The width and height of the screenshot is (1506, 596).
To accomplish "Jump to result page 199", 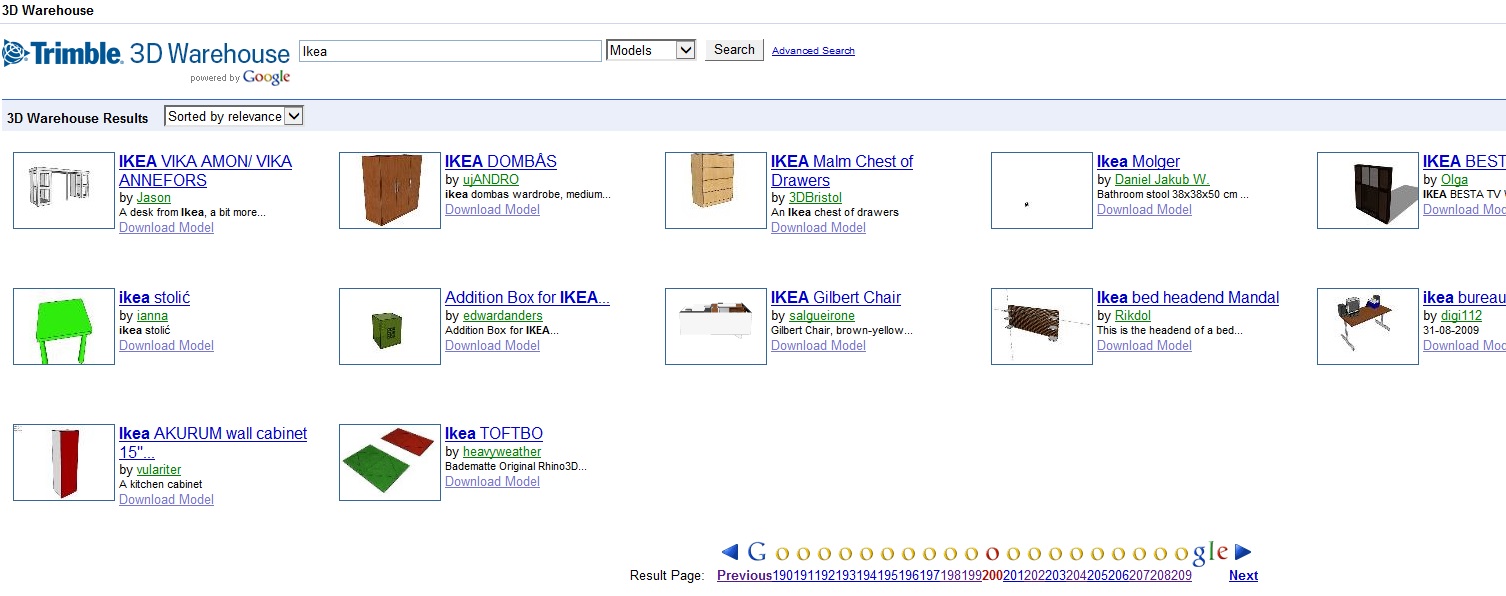I will (x=972, y=575).
